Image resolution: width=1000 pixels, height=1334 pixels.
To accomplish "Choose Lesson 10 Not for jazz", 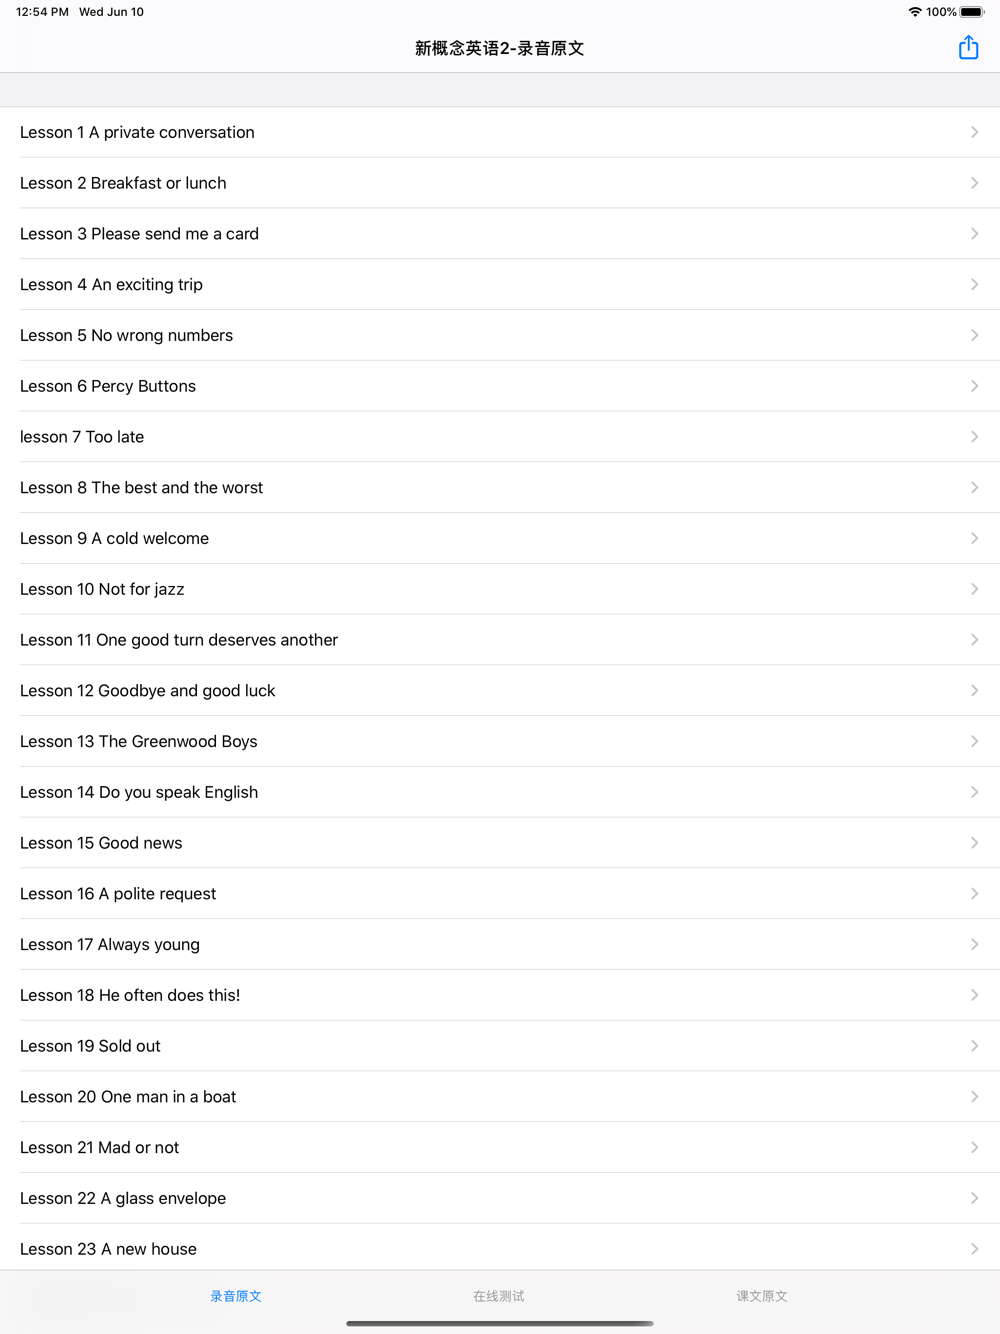I will tap(500, 589).
